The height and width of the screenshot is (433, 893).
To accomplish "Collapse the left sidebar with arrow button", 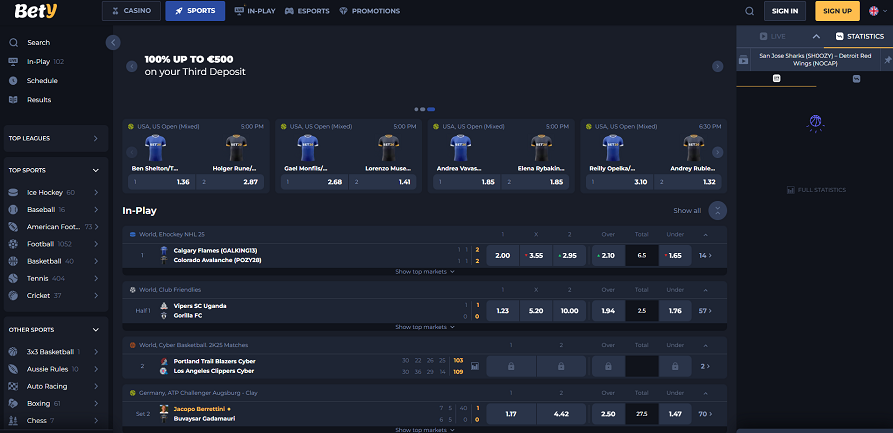I will click(x=113, y=42).
